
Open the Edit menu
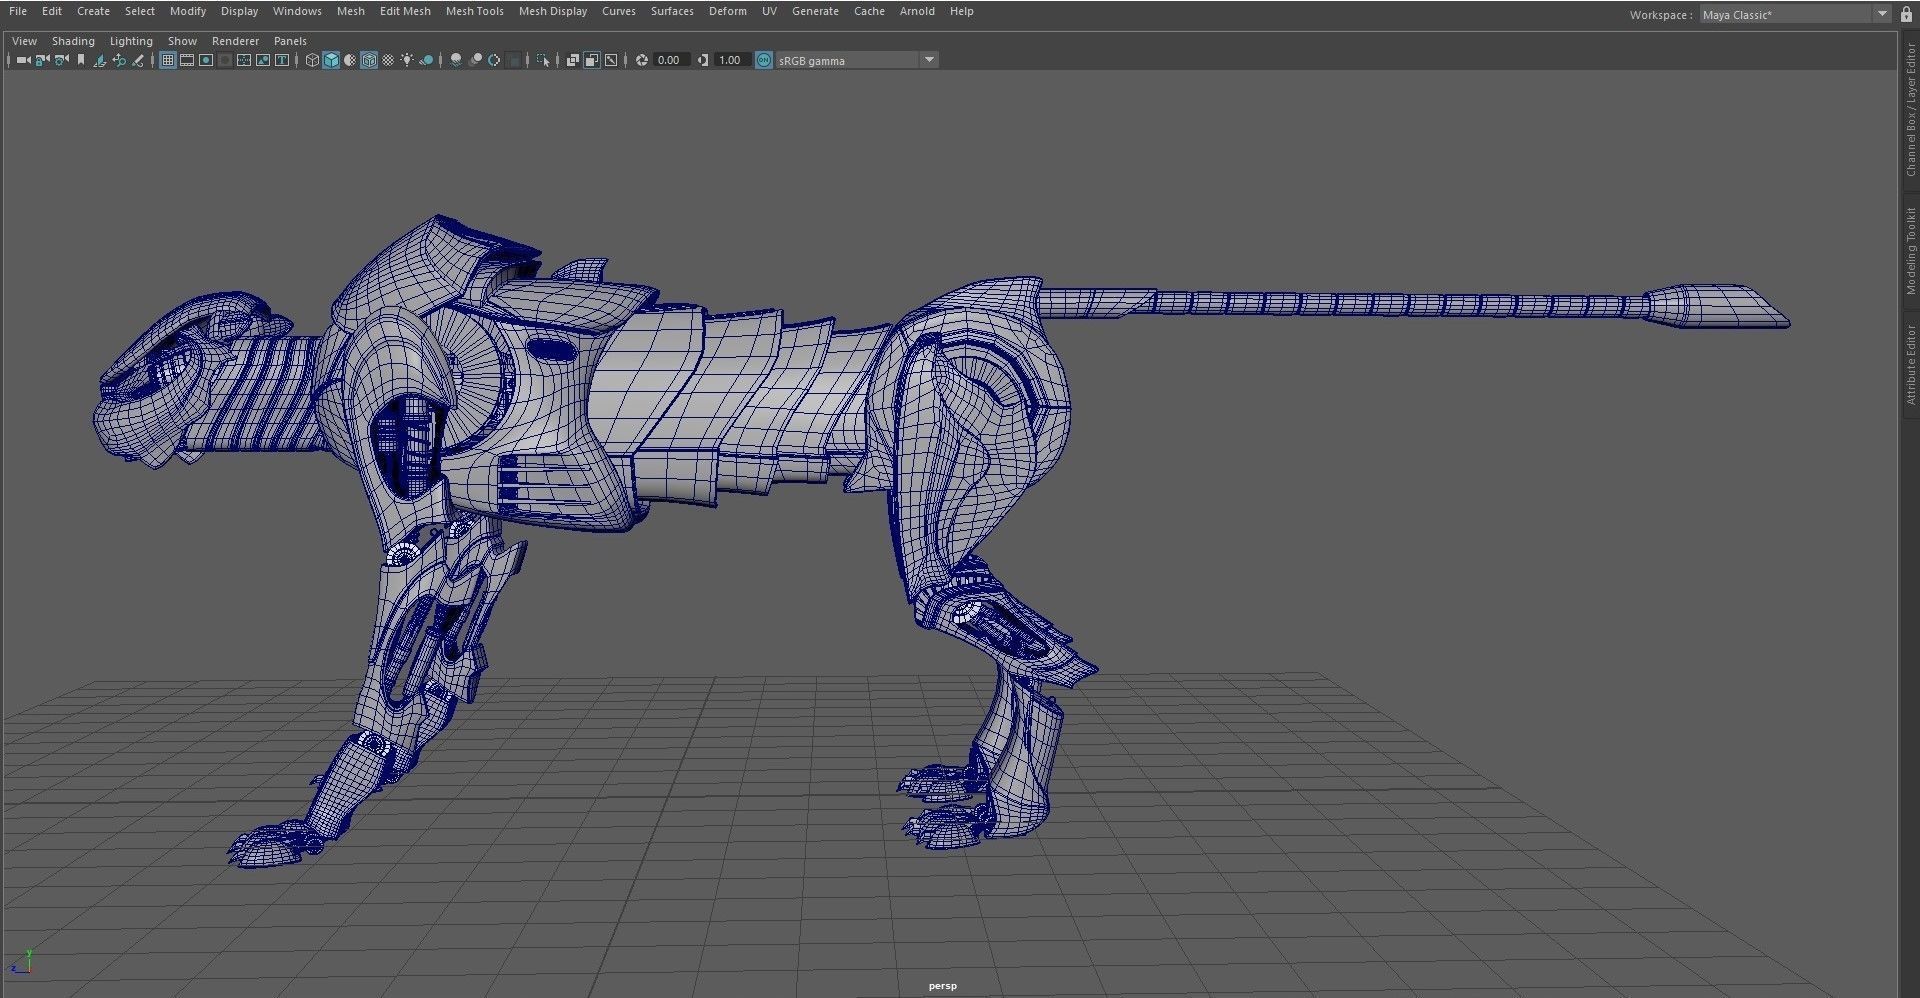pyautogui.click(x=52, y=11)
